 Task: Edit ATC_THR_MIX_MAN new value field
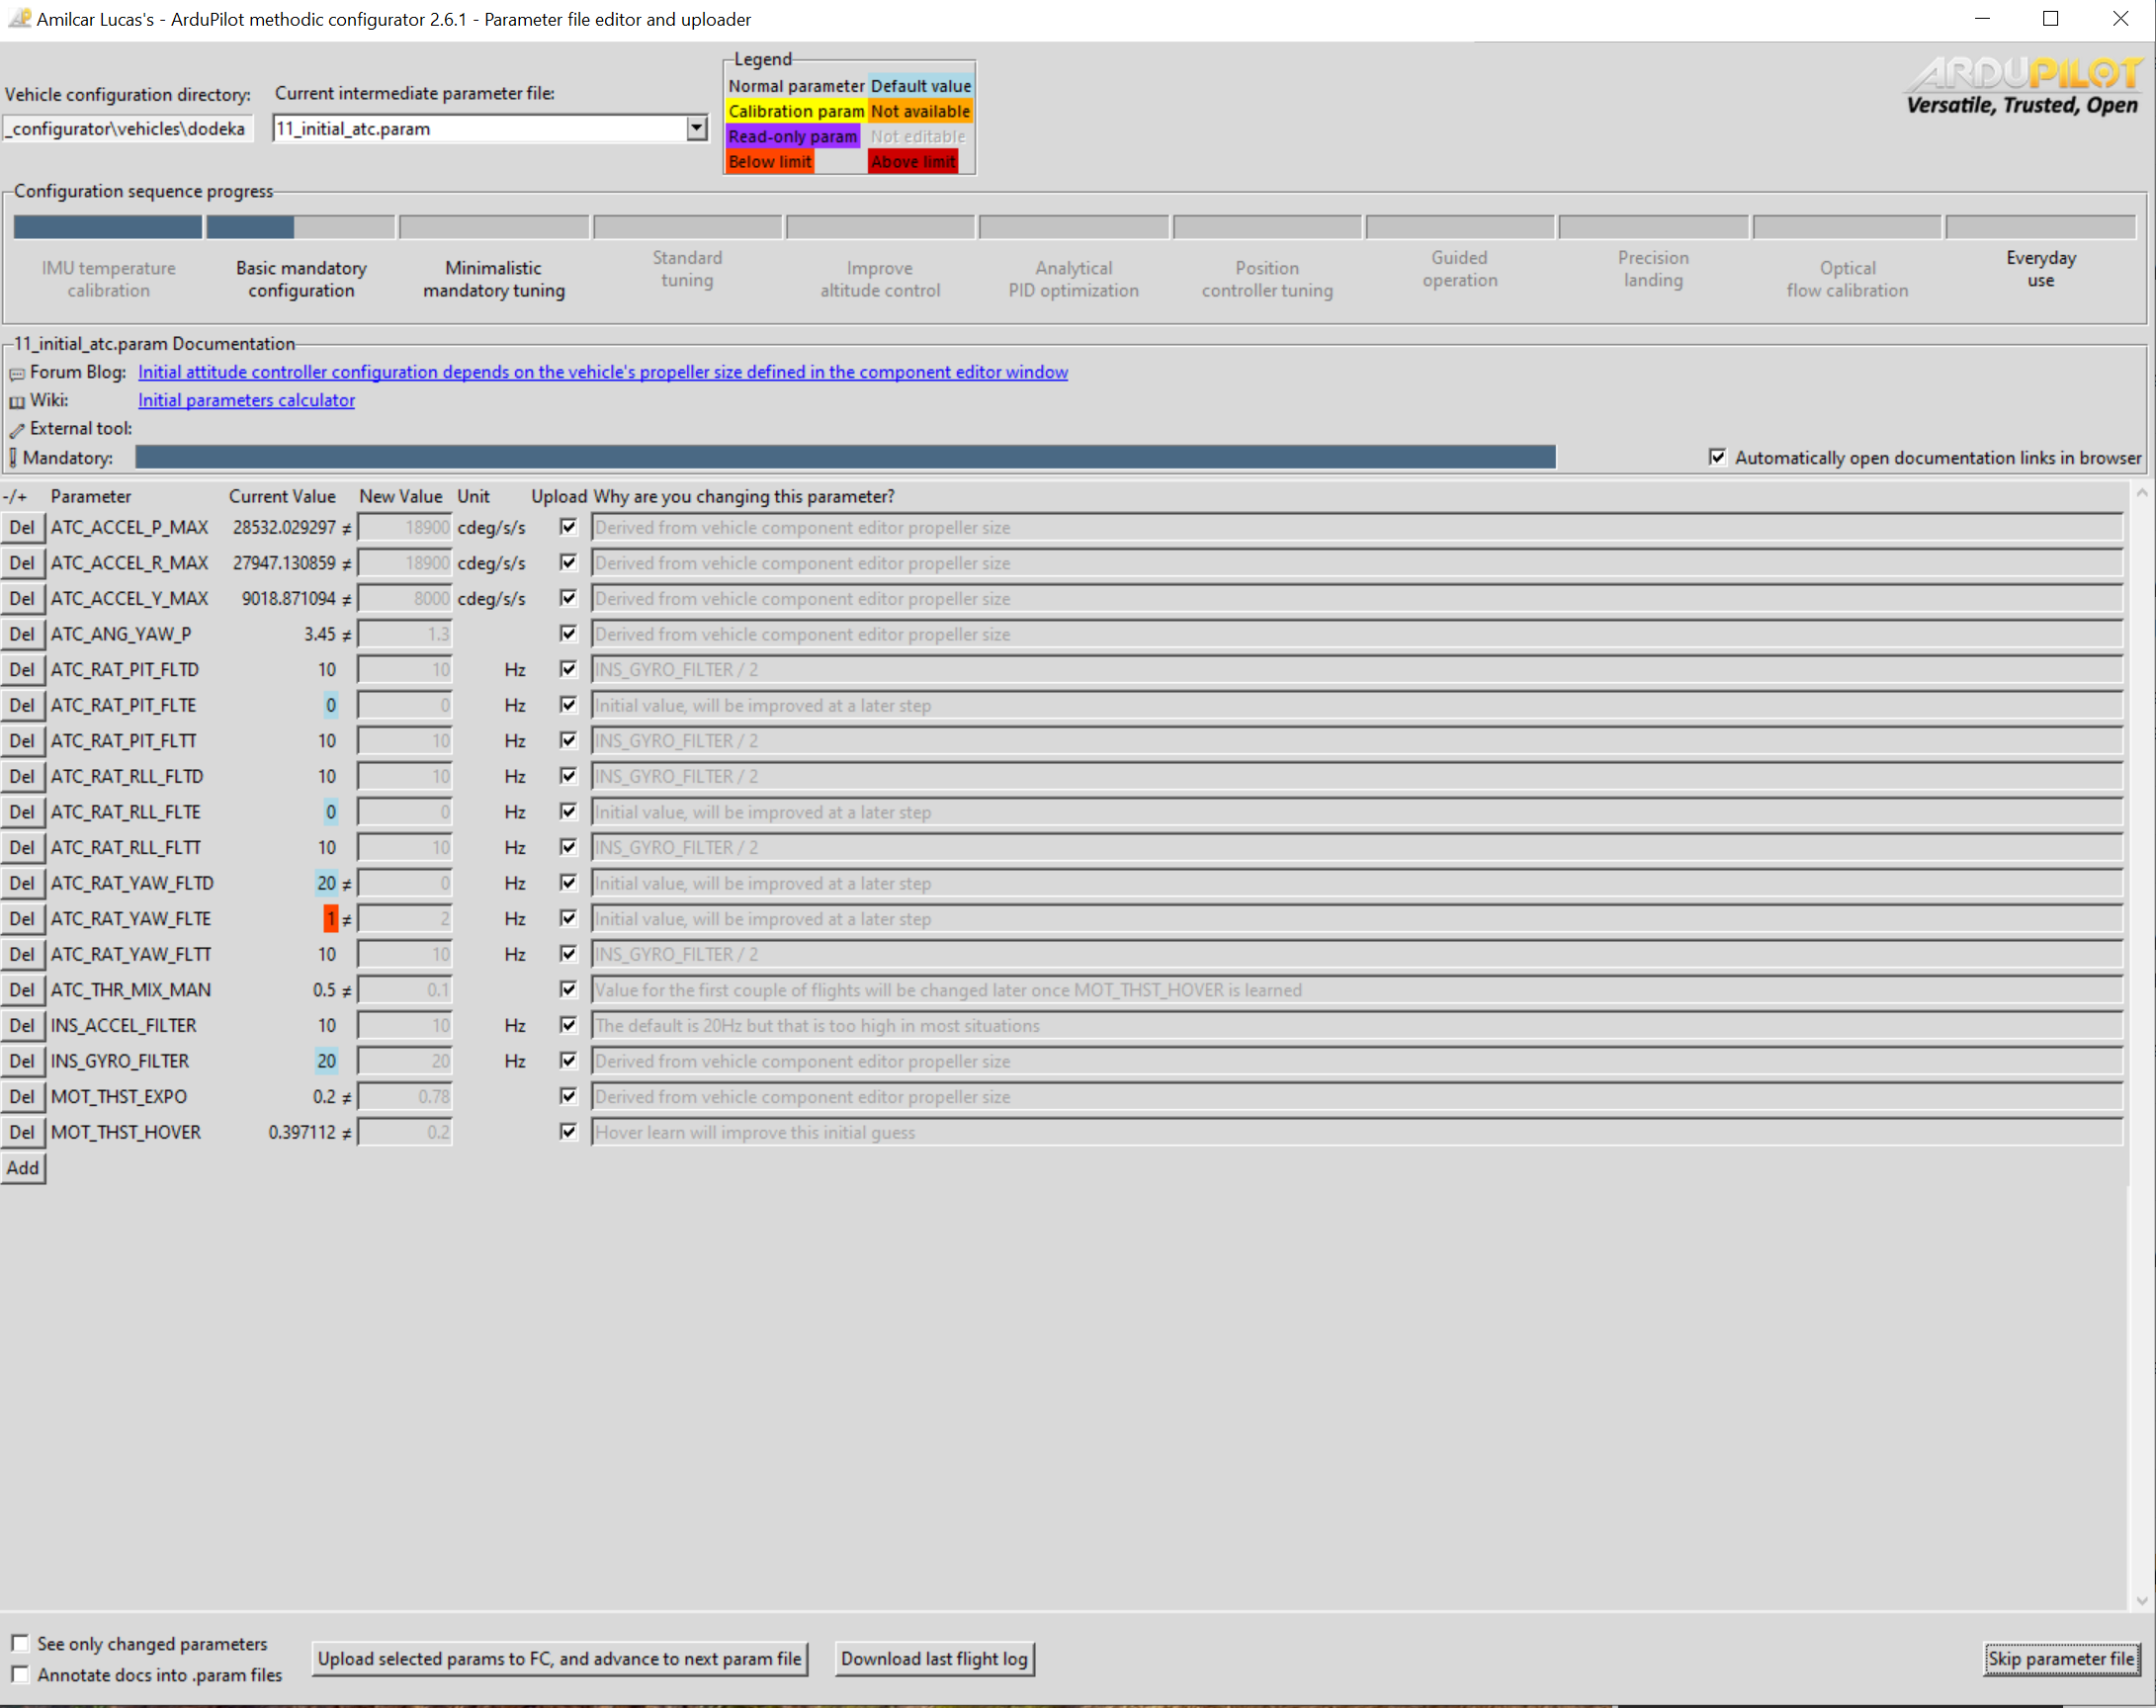click(405, 990)
